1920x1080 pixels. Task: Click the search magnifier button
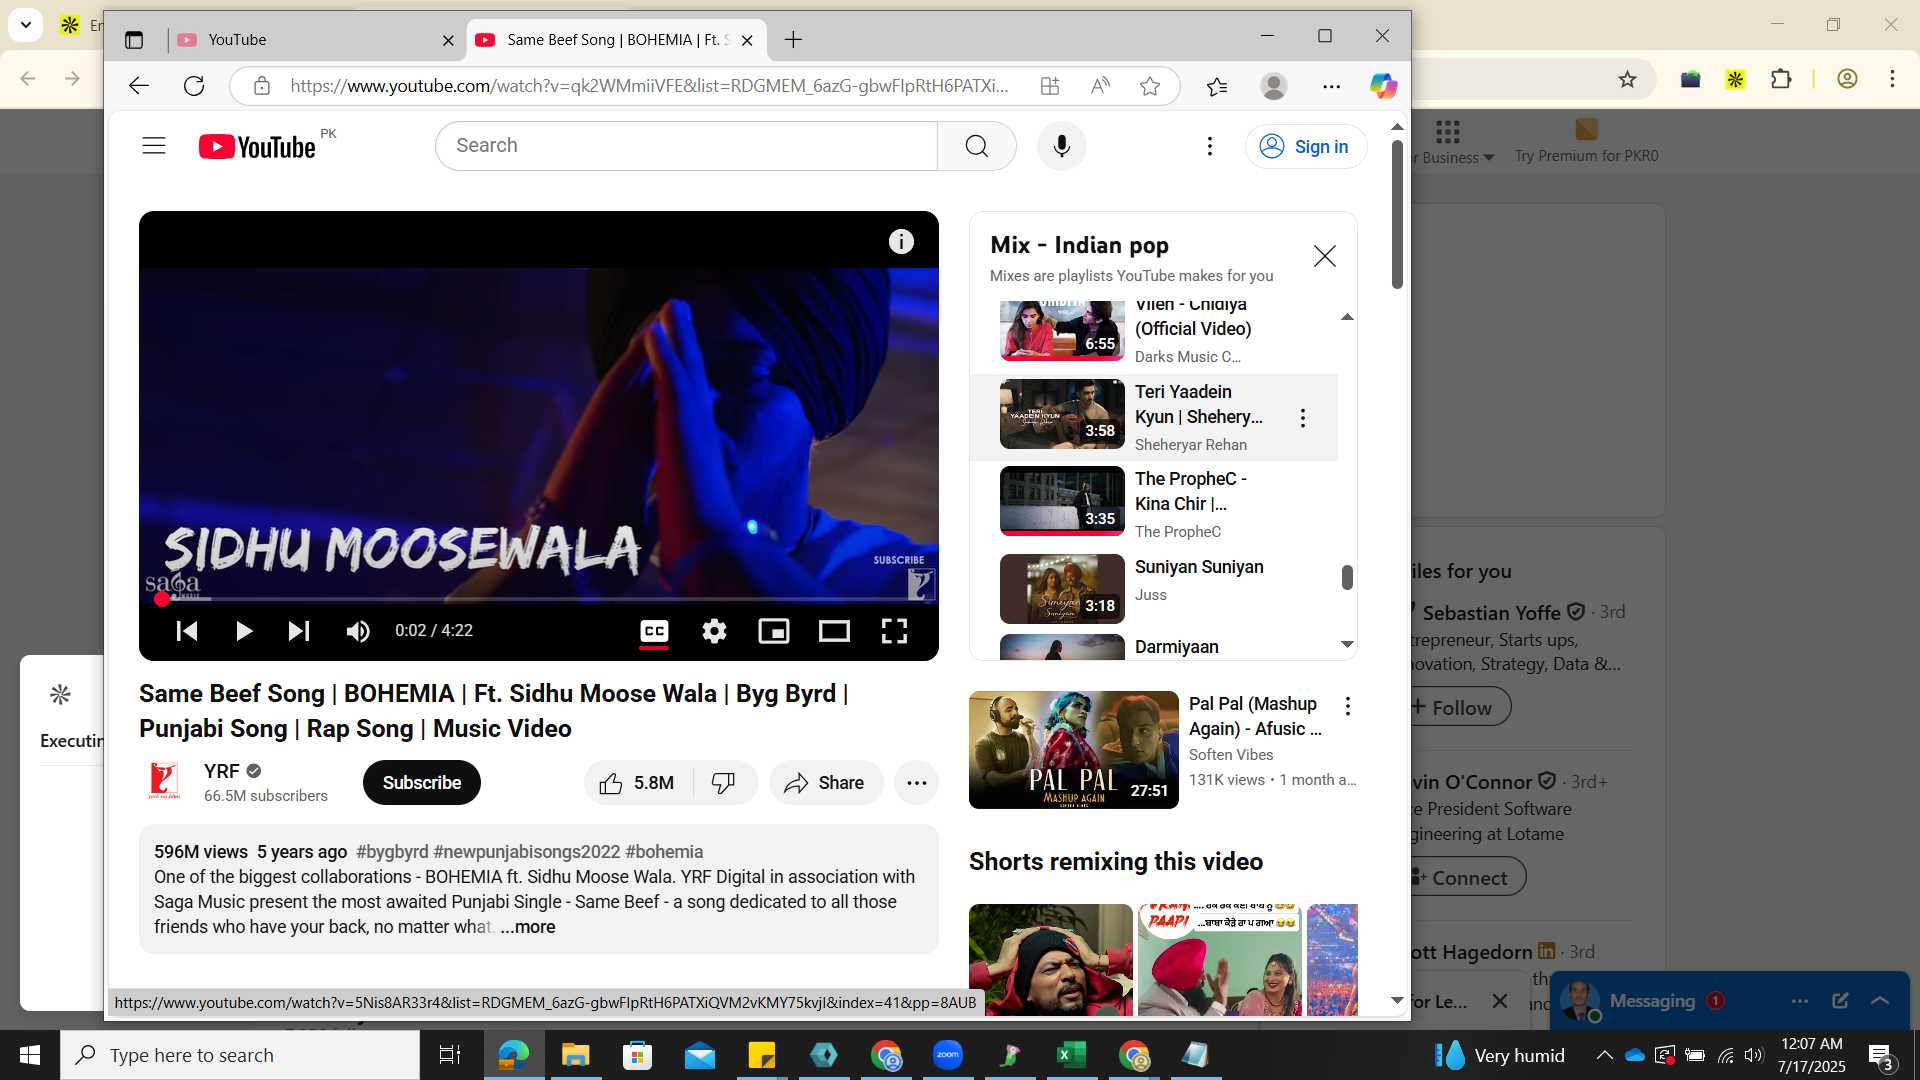(977, 146)
